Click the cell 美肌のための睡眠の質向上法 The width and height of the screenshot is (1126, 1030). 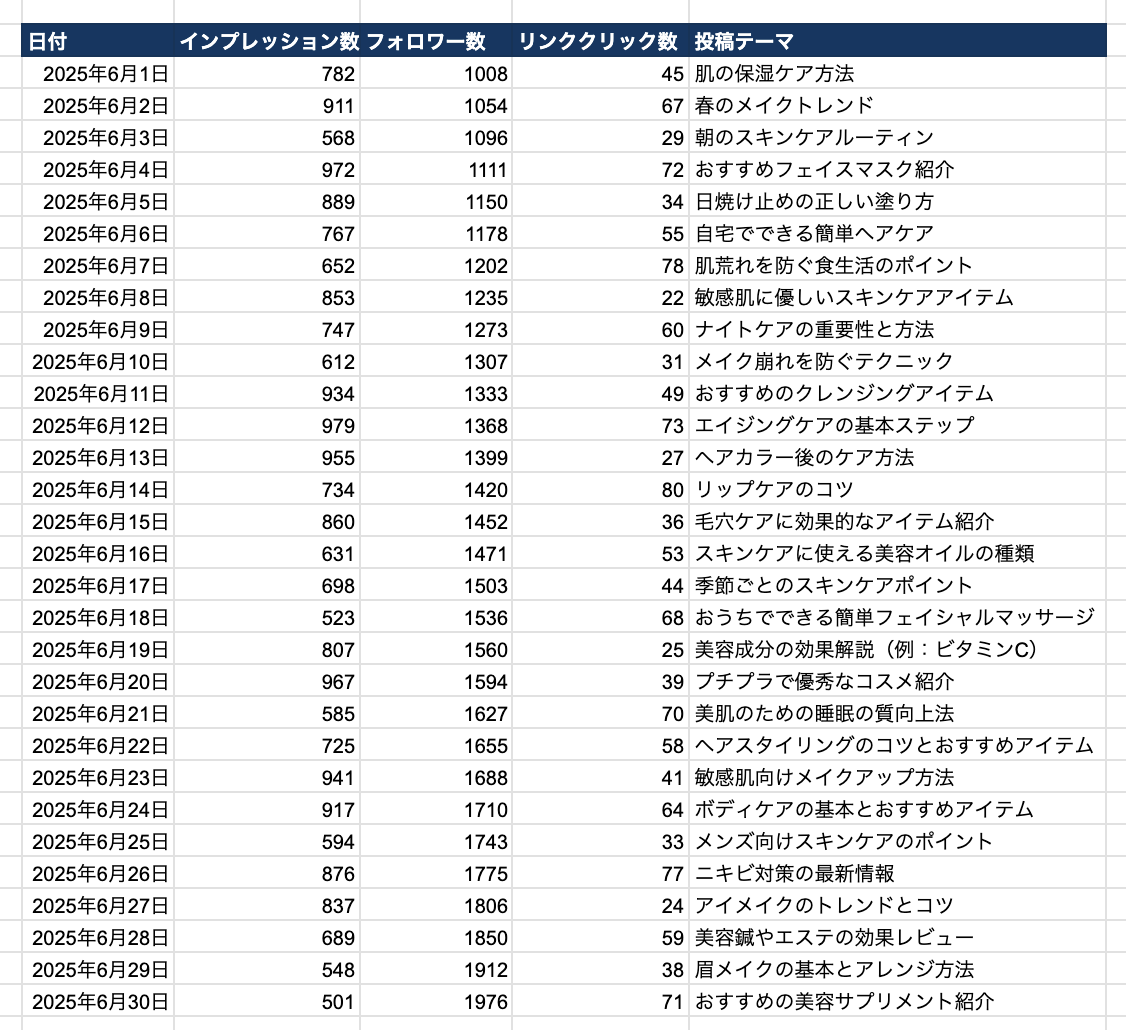tap(898, 713)
